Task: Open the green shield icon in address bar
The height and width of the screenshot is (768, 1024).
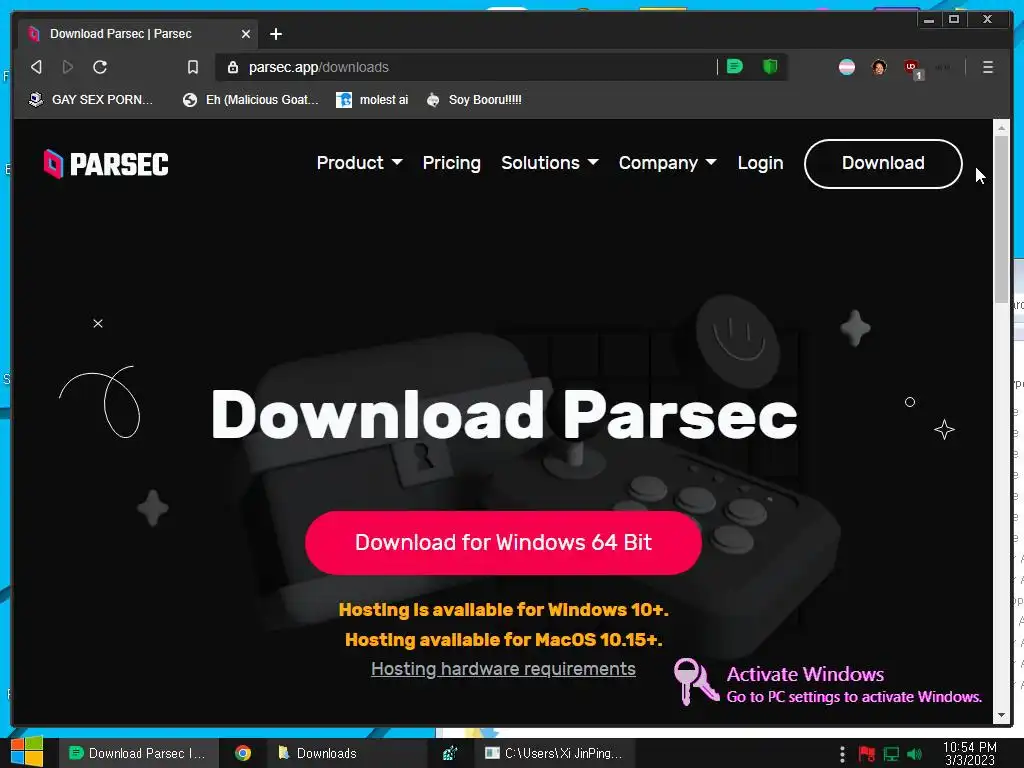Action: pos(771,67)
